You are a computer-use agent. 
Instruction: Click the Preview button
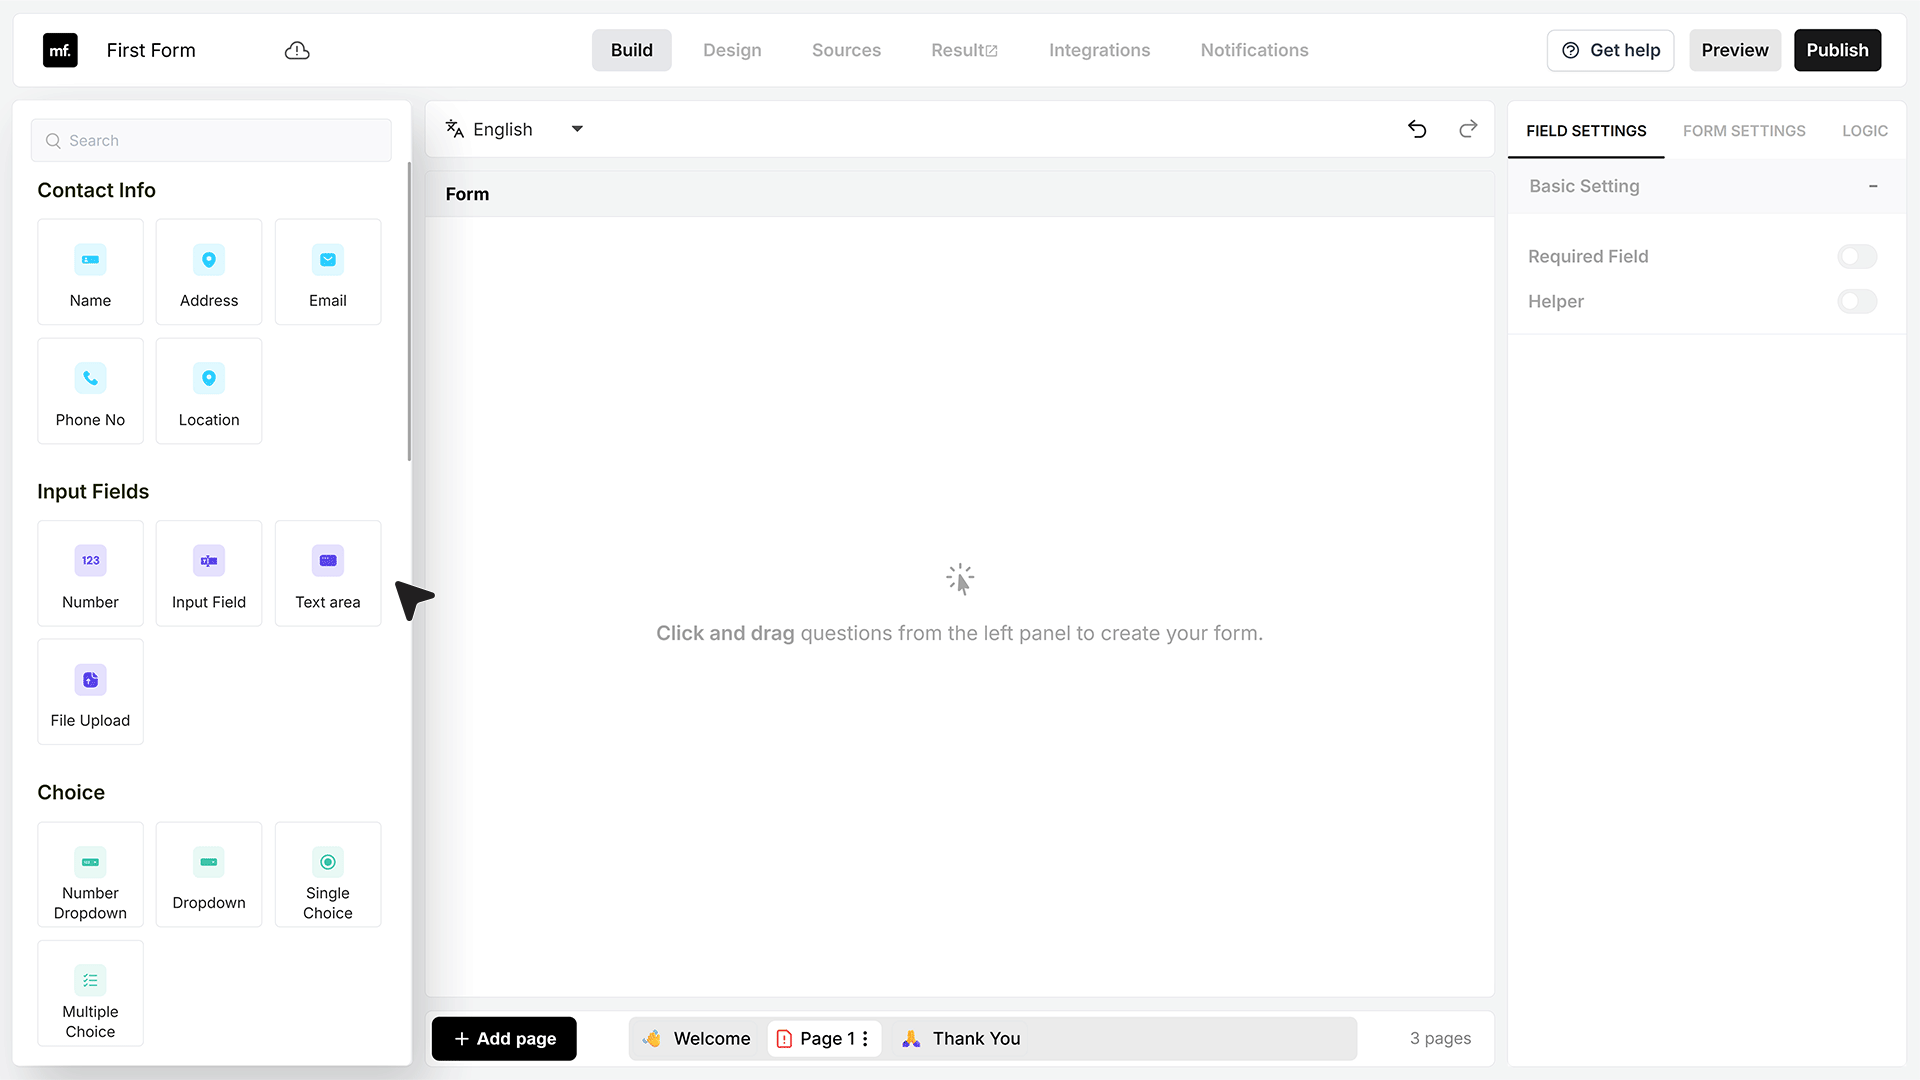click(1735, 50)
